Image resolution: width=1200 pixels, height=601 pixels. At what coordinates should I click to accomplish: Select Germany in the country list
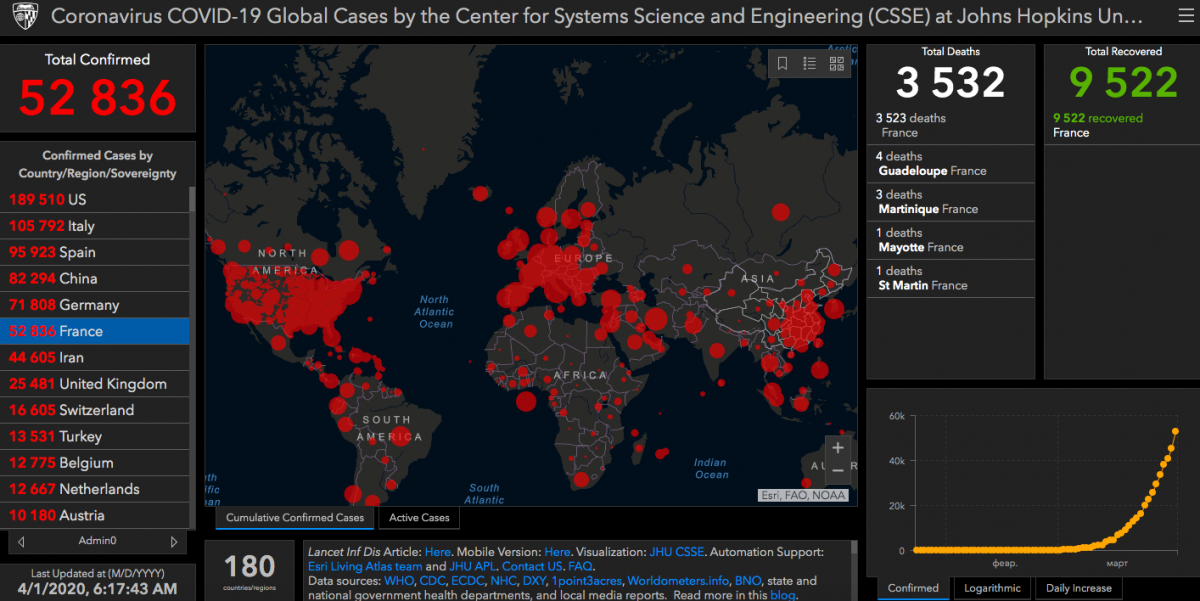95,305
